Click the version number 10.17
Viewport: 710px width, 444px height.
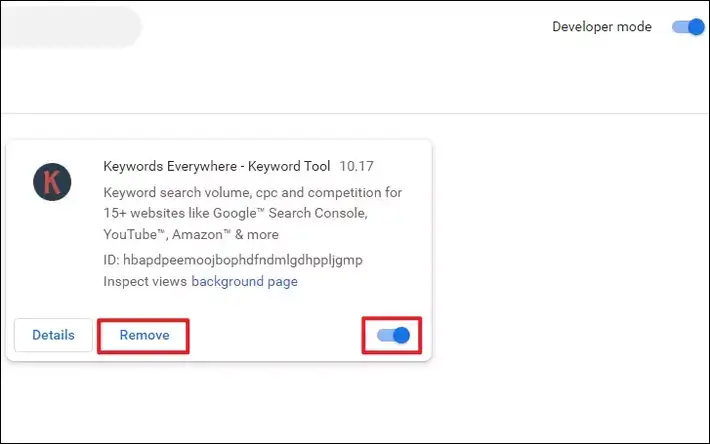click(x=356, y=166)
